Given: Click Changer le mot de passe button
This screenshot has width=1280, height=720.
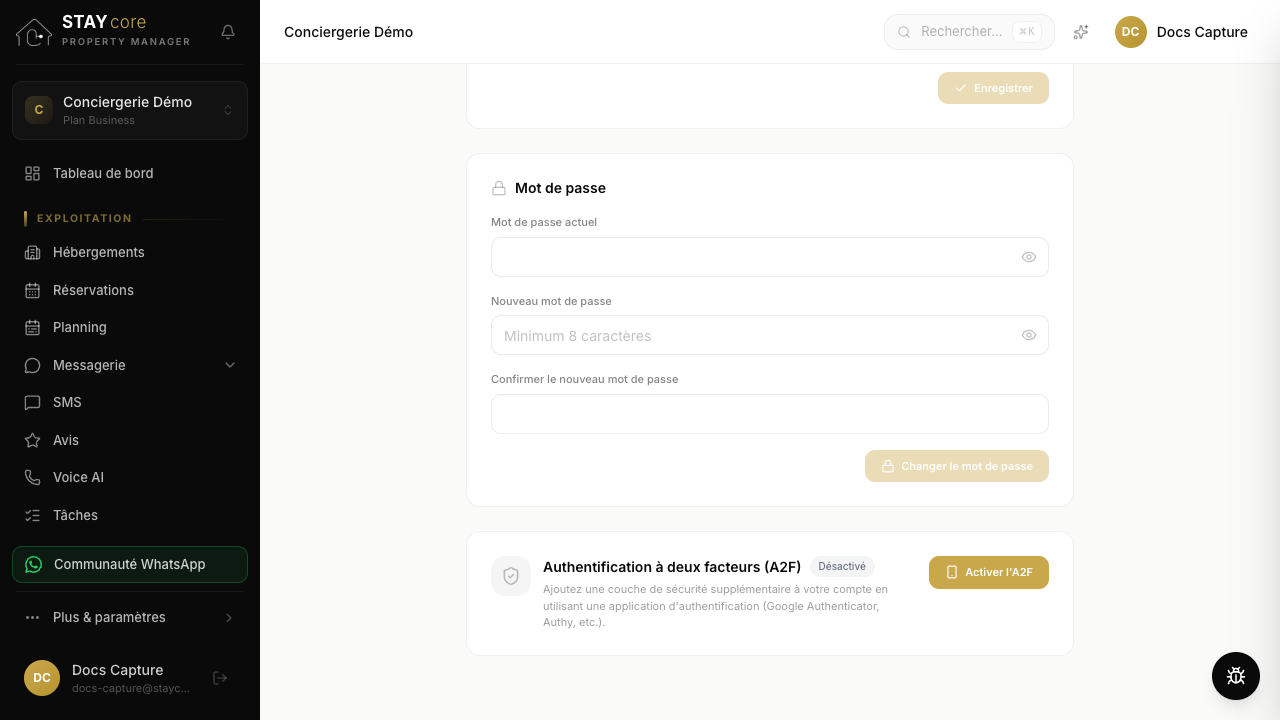Looking at the screenshot, I should click(x=957, y=466).
